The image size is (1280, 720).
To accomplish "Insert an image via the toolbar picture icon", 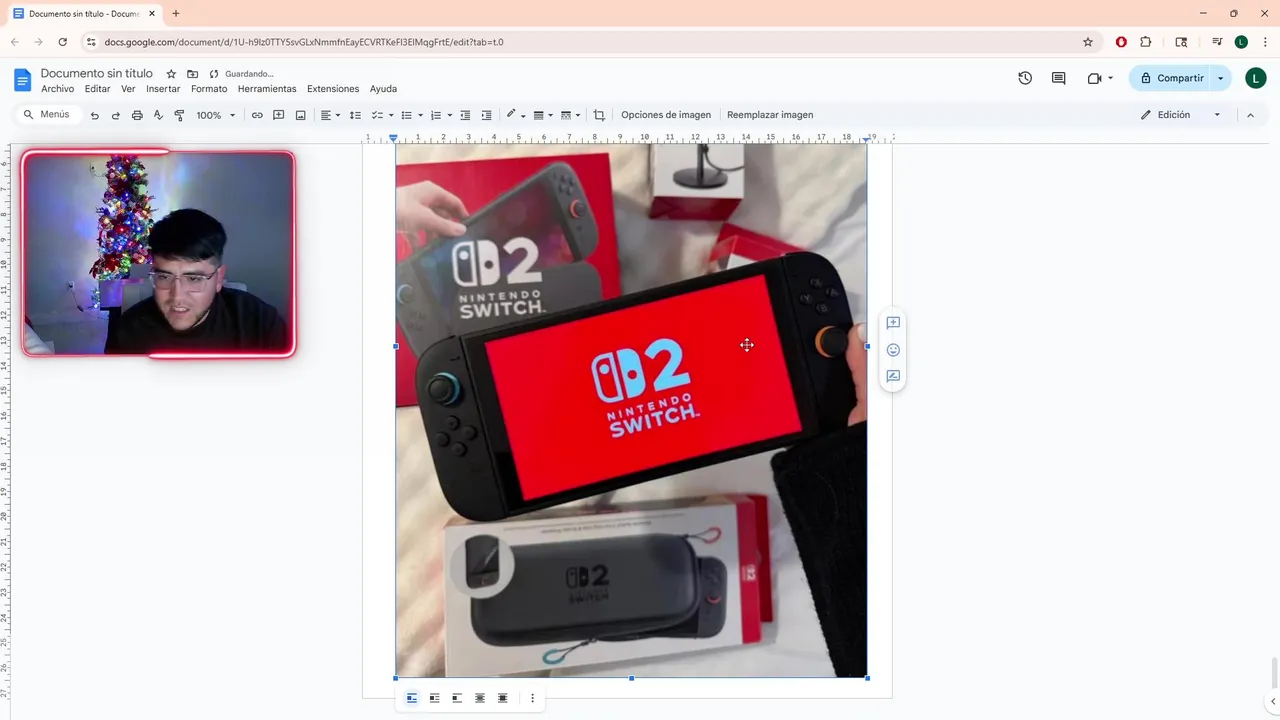I will tap(300, 115).
